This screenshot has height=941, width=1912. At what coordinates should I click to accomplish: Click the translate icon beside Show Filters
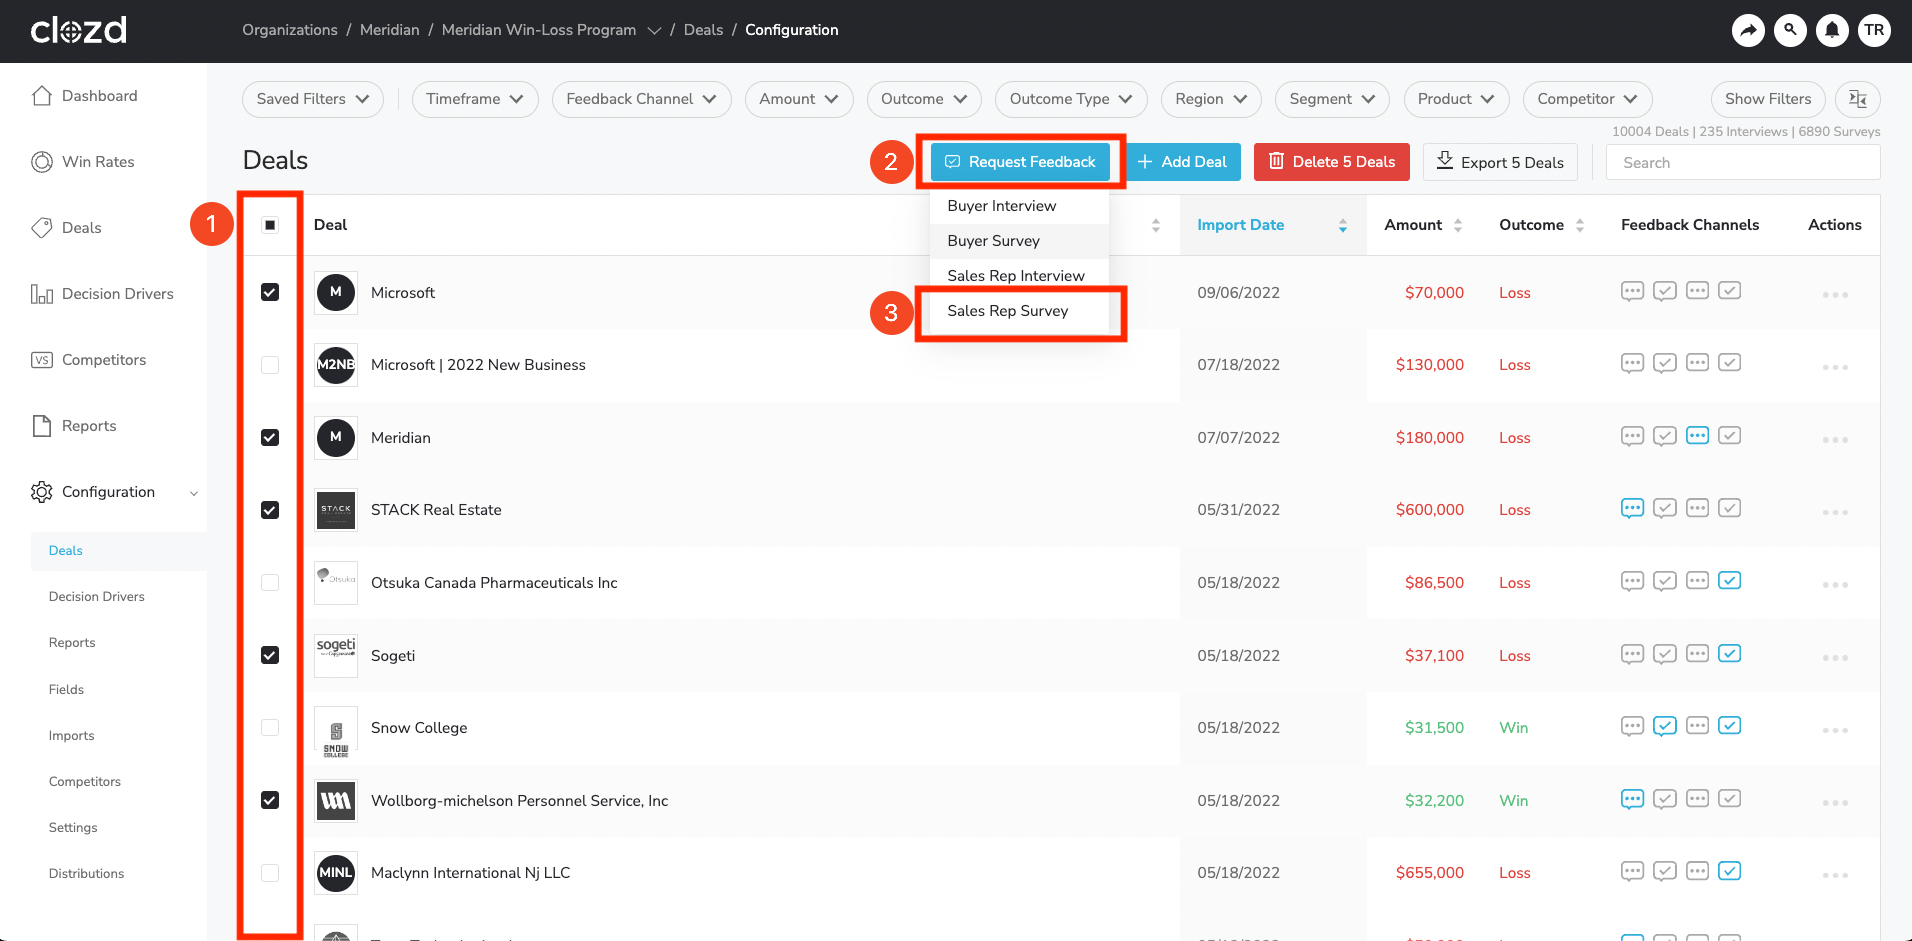tap(1858, 99)
